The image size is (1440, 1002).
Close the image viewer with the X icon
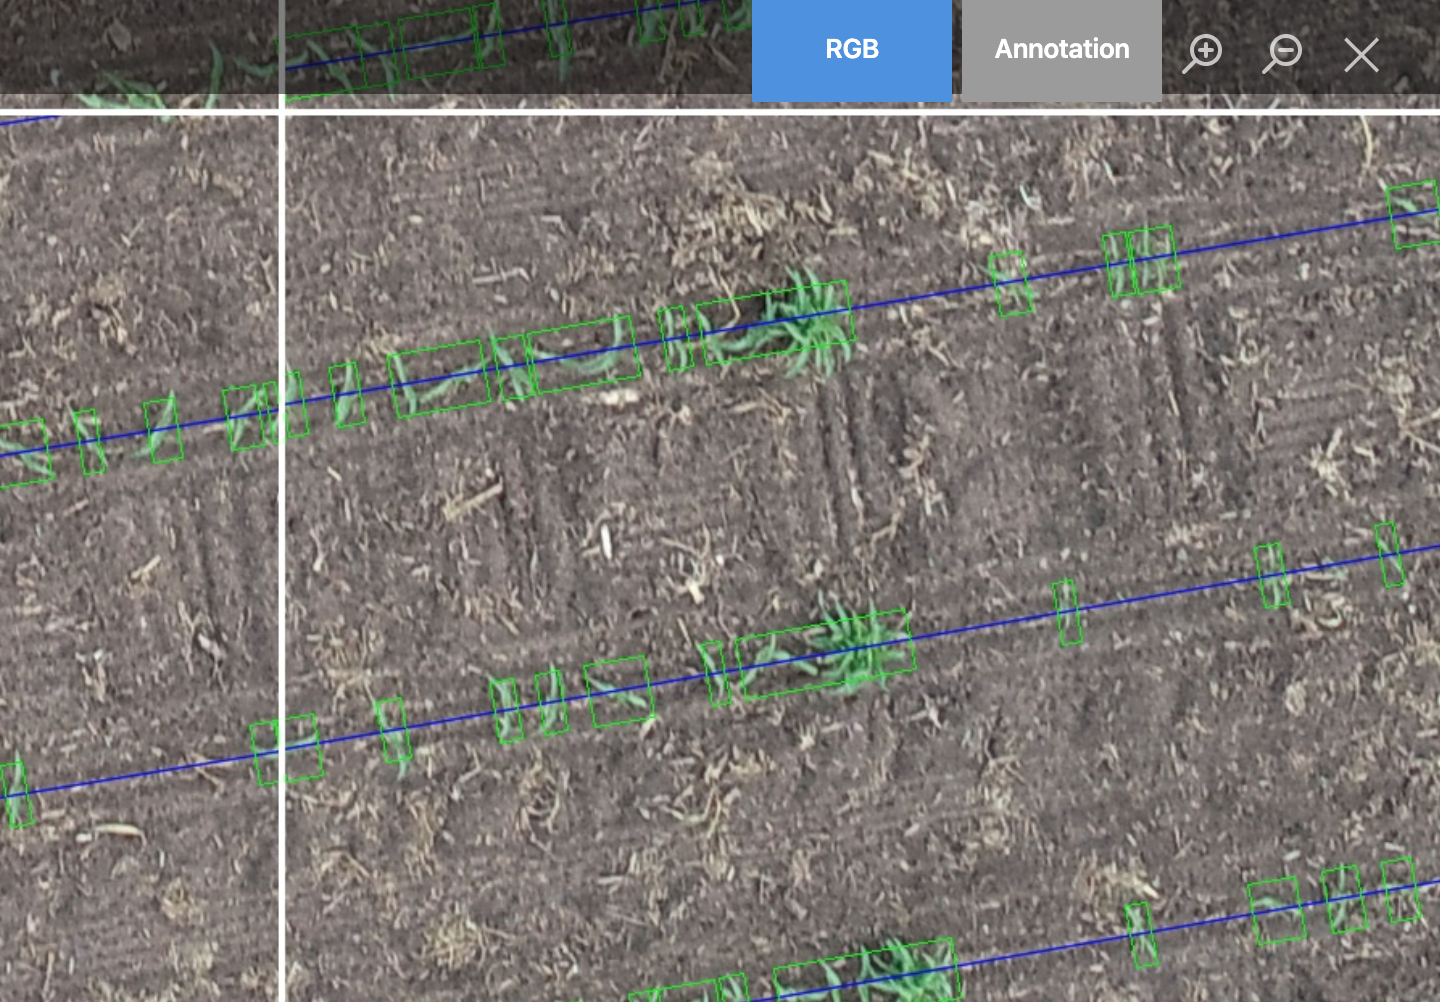coord(1361,55)
